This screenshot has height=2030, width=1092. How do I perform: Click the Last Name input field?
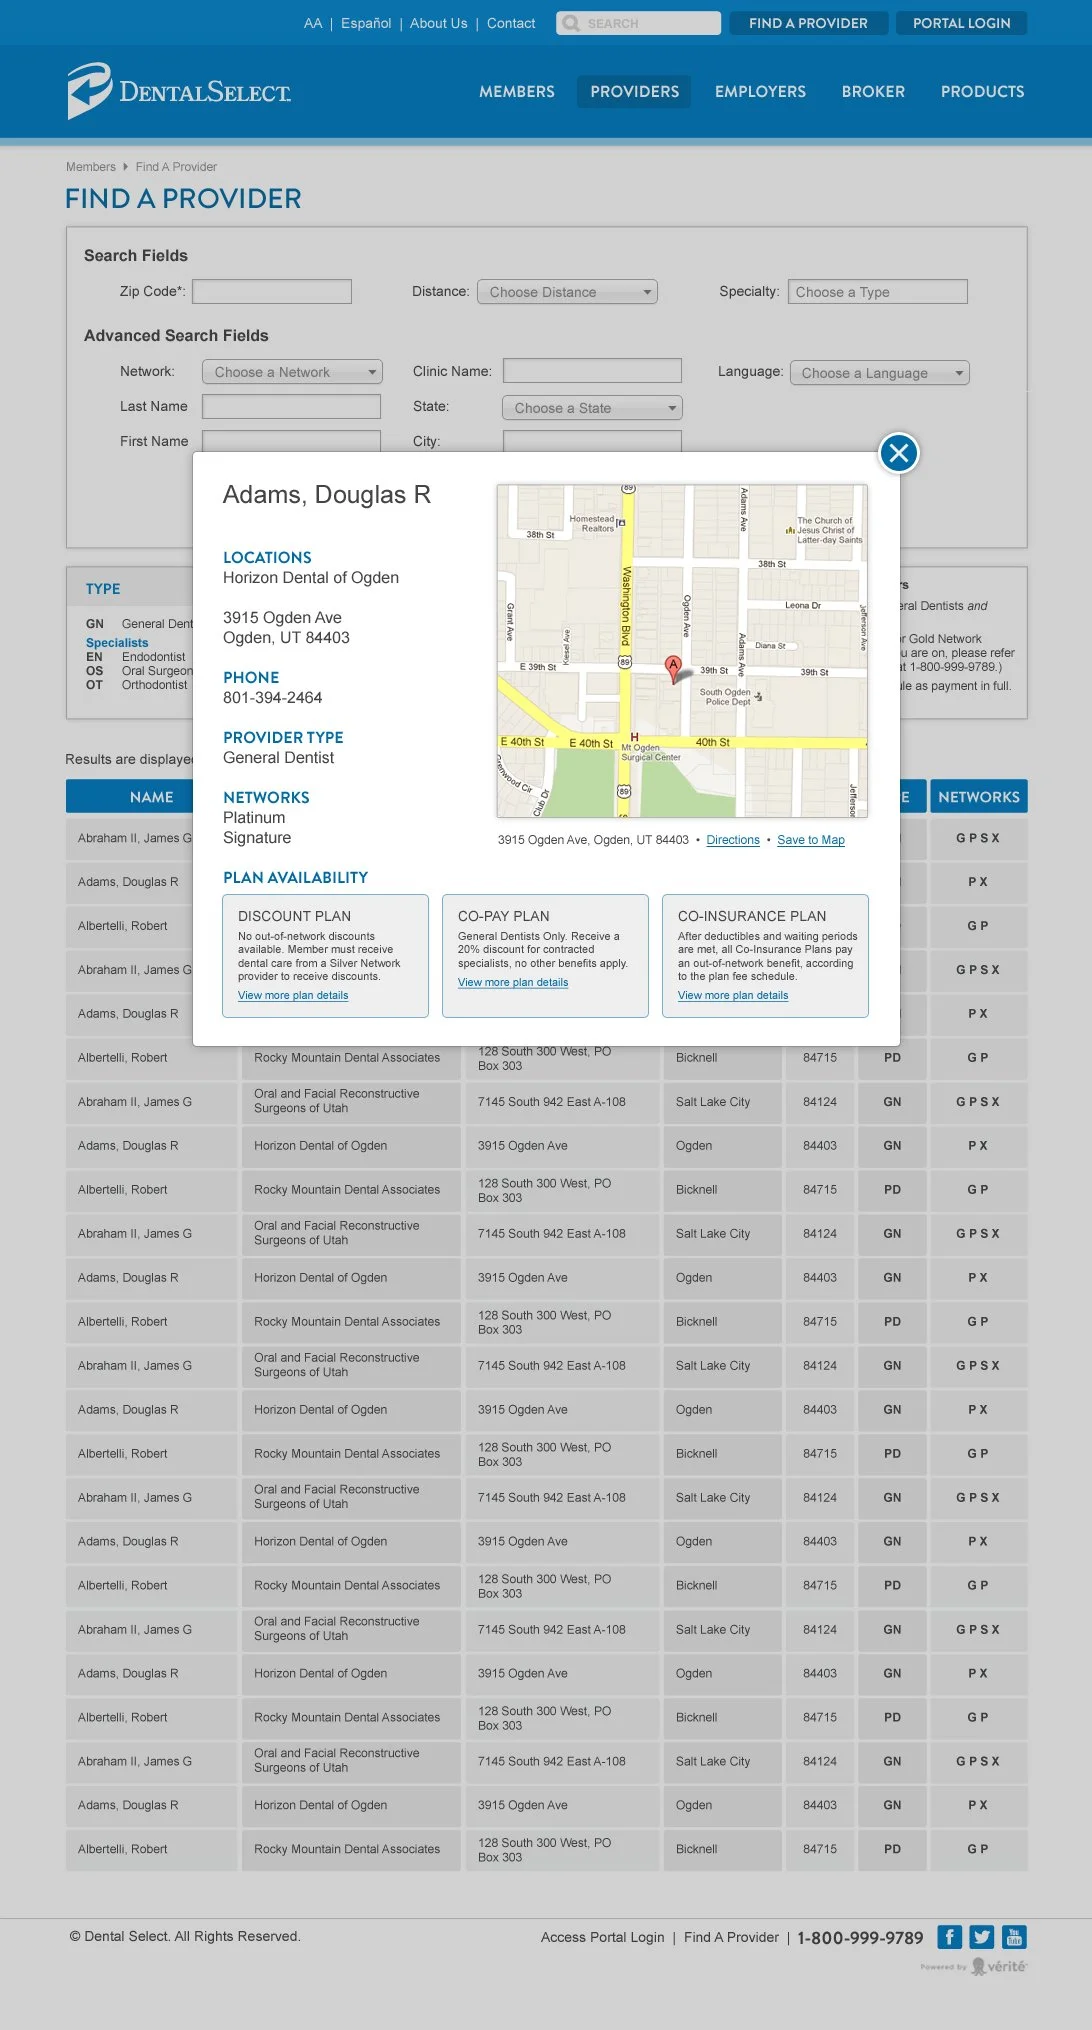(291, 406)
